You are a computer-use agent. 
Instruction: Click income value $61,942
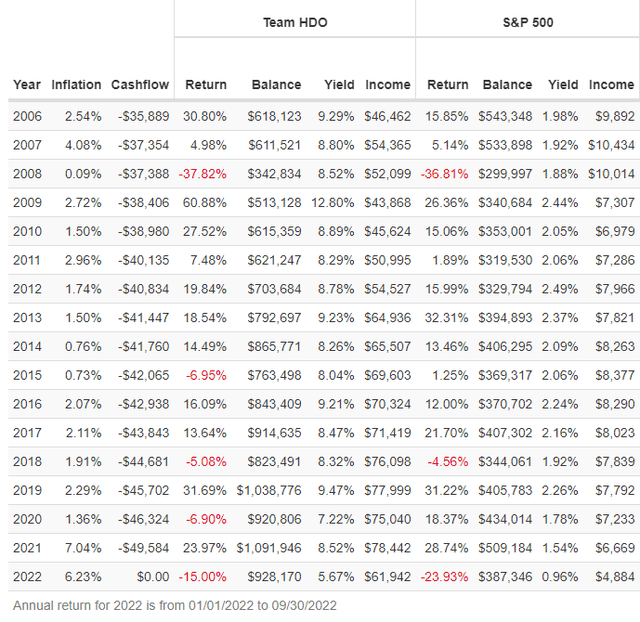pos(388,577)
